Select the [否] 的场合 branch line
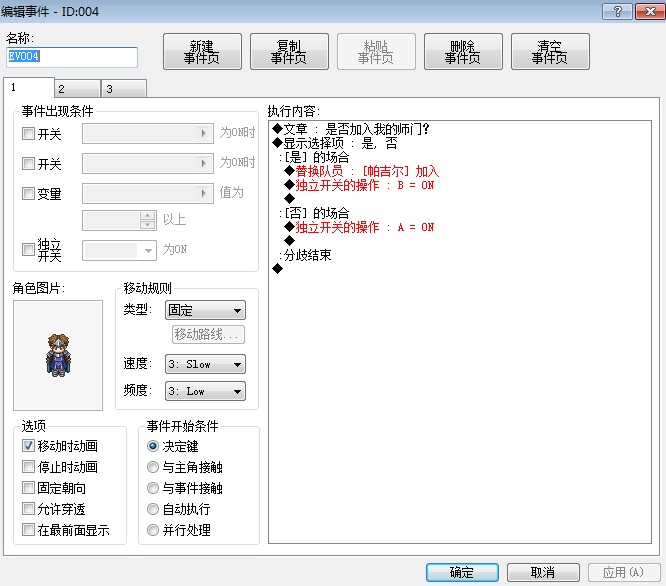This screenshot has width=666, height=586. tap(314, 213)
